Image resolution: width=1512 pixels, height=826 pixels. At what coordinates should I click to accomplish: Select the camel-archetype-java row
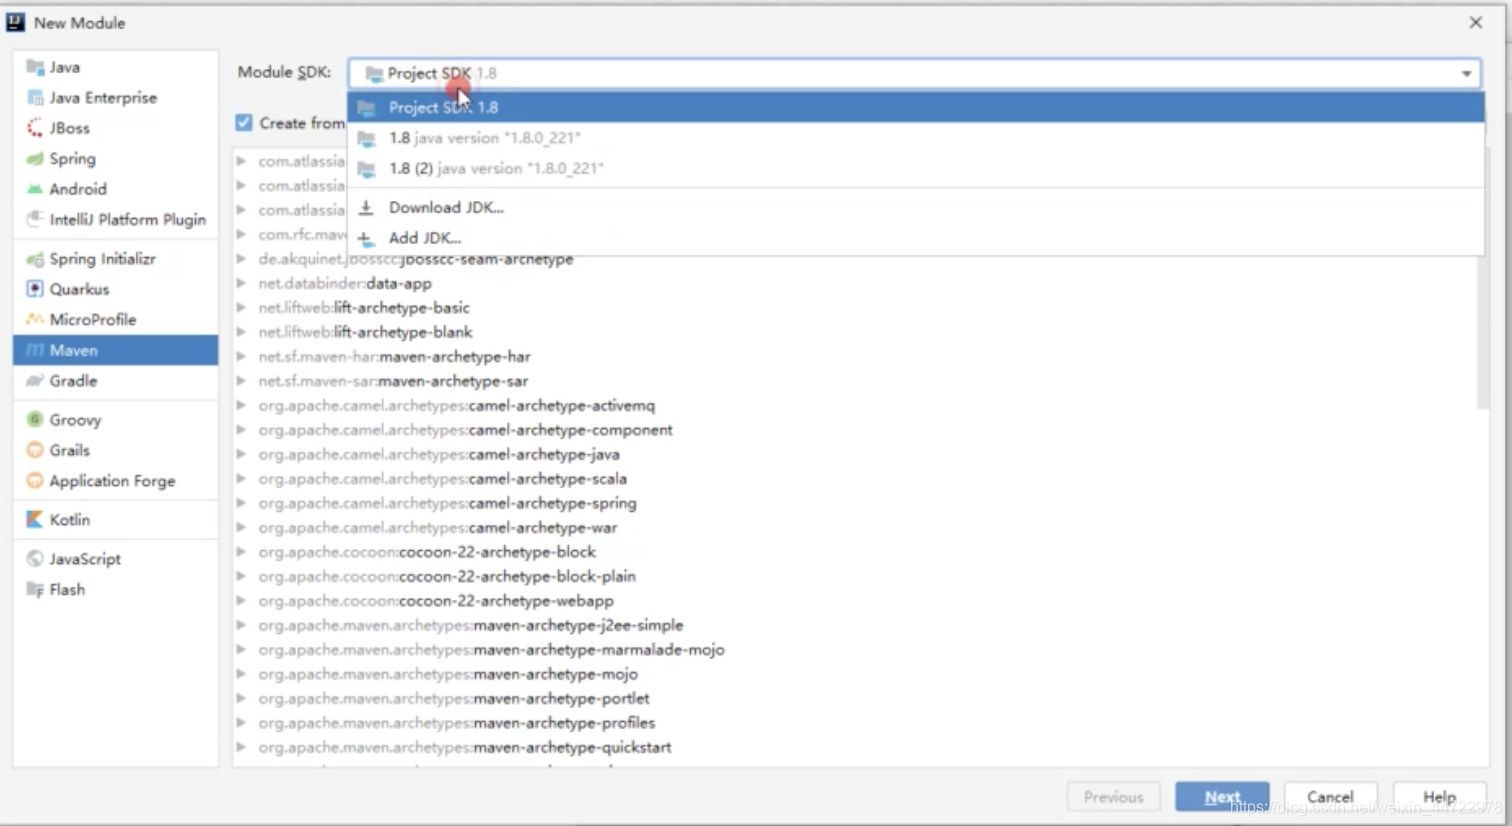pos(855,454)
